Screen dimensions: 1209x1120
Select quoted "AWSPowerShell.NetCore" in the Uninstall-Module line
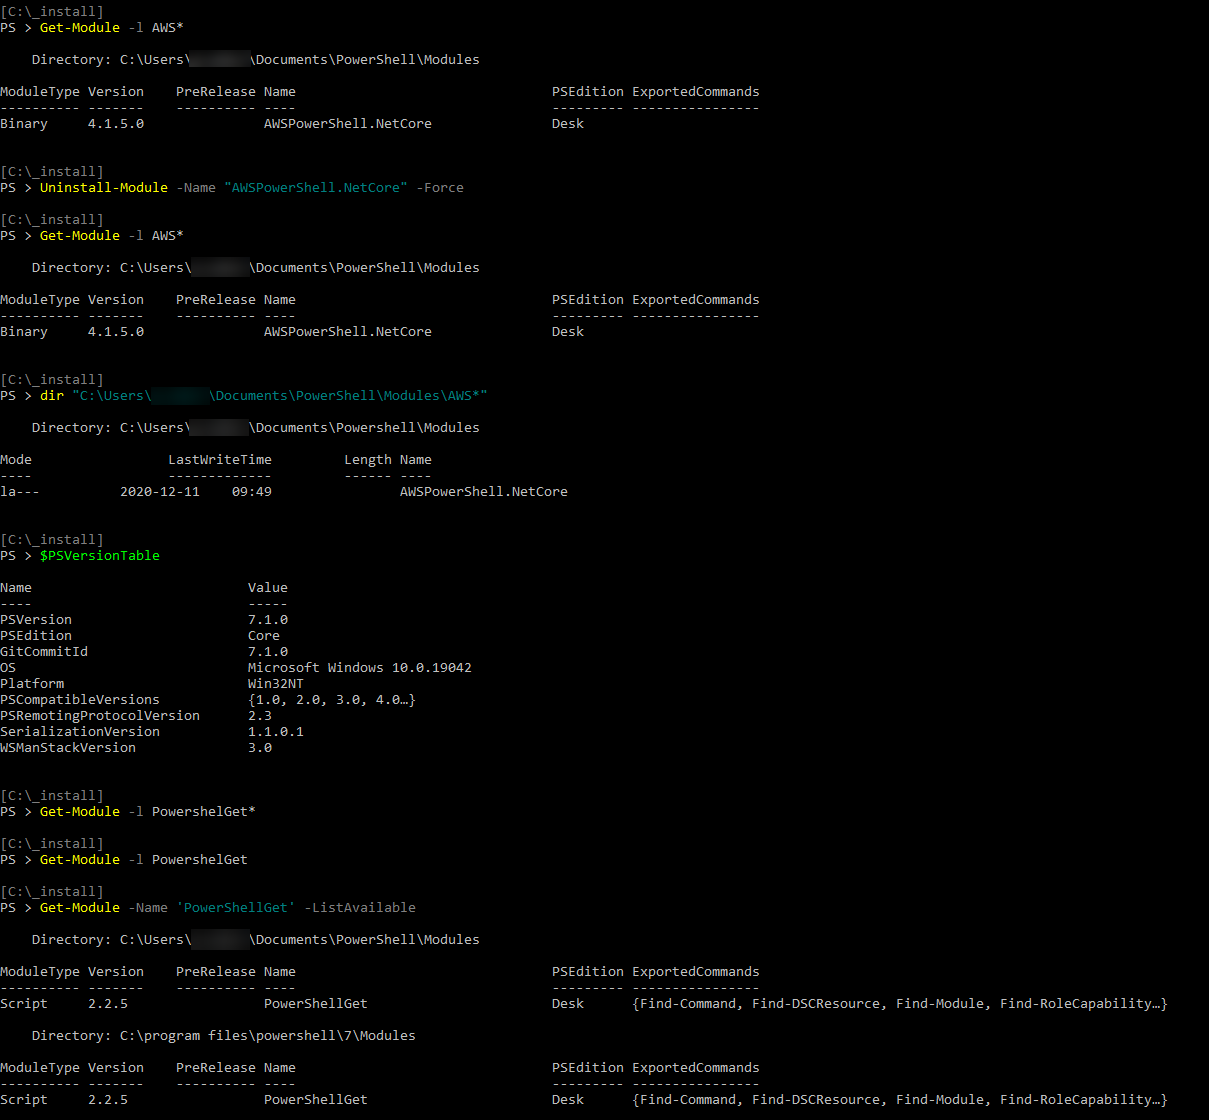pos(316,187)
